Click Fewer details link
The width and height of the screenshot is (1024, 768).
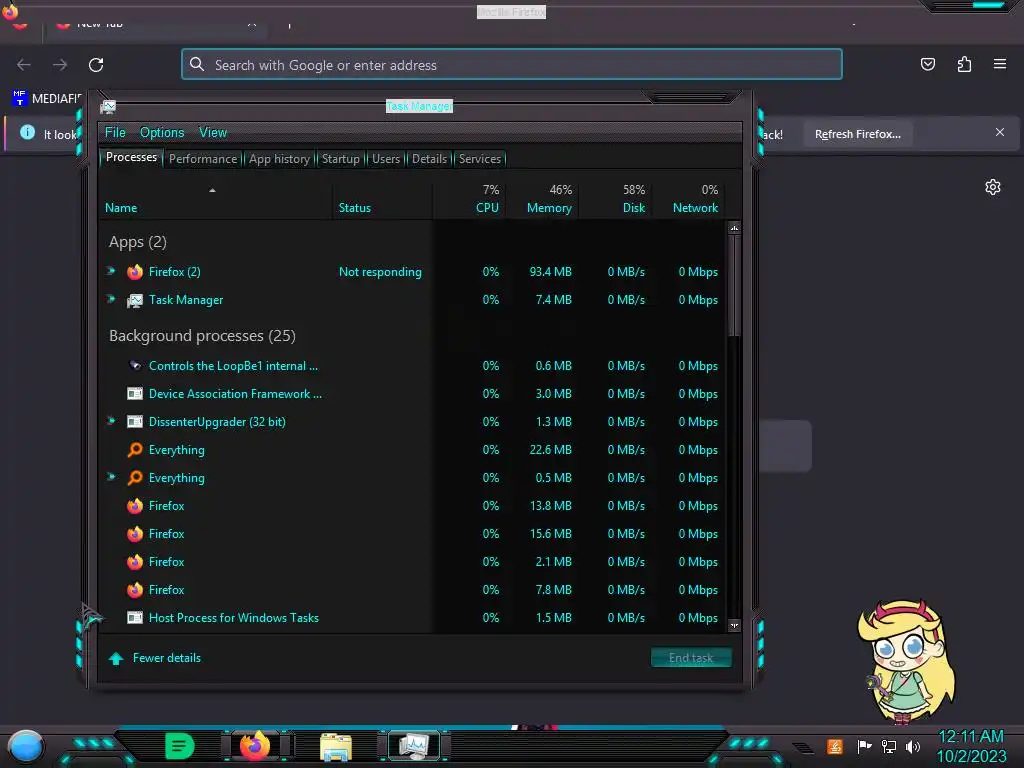click(167, 658)
